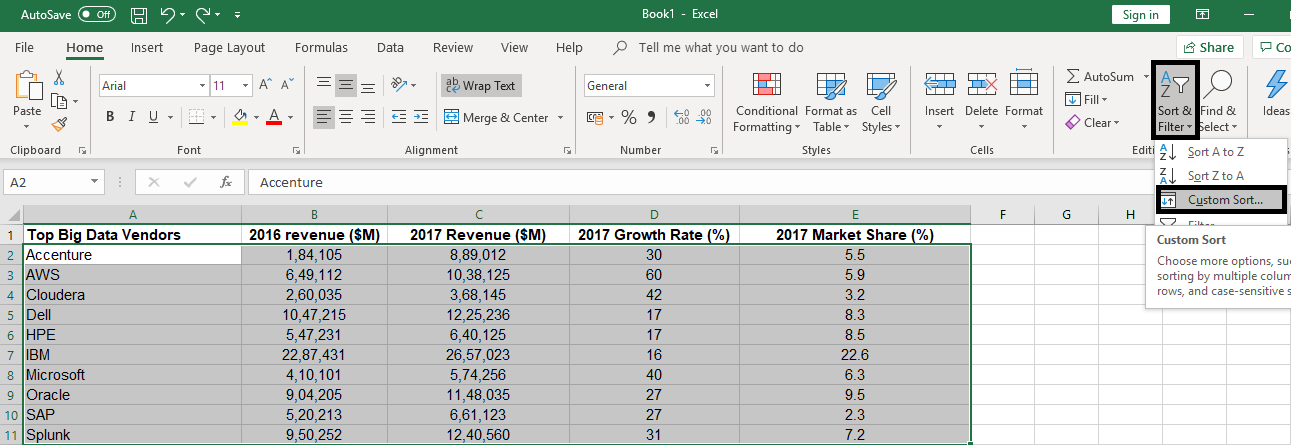Open the File tab
Viewport: 1291px width, 445px height.
coord(24,47)
